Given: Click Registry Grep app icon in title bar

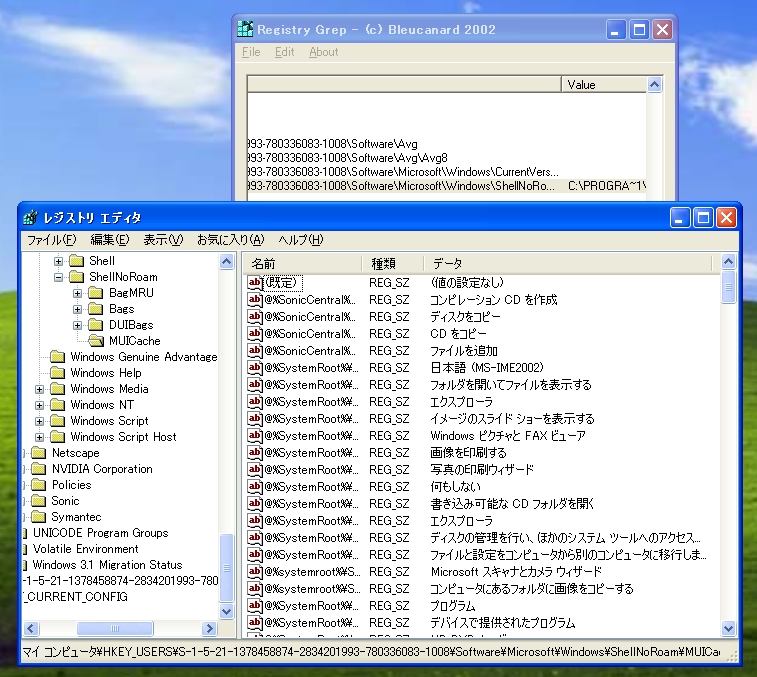Looking at the screenshot, I should pyautogui.click(x=245, y=29).
